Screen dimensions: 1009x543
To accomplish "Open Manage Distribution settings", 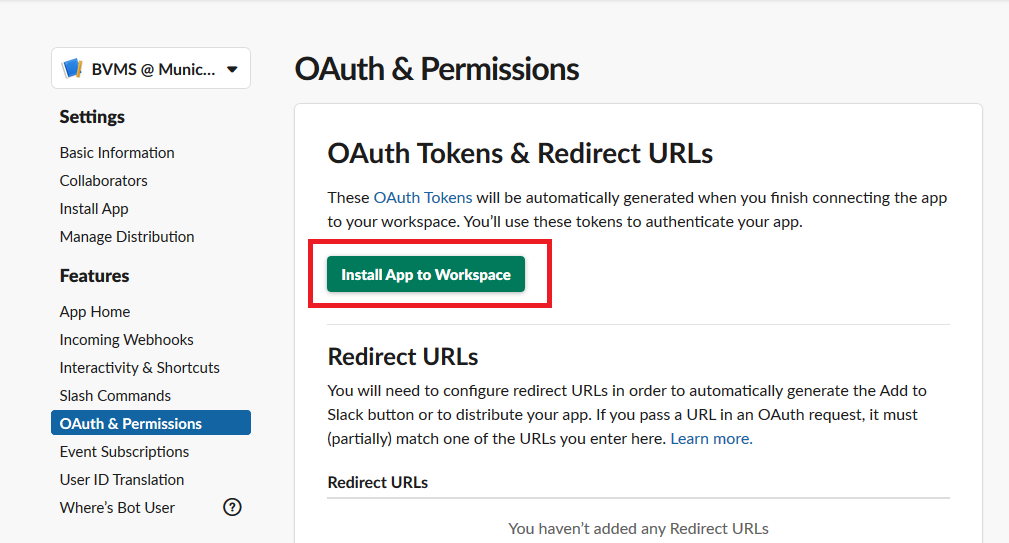I will (127, 237).
